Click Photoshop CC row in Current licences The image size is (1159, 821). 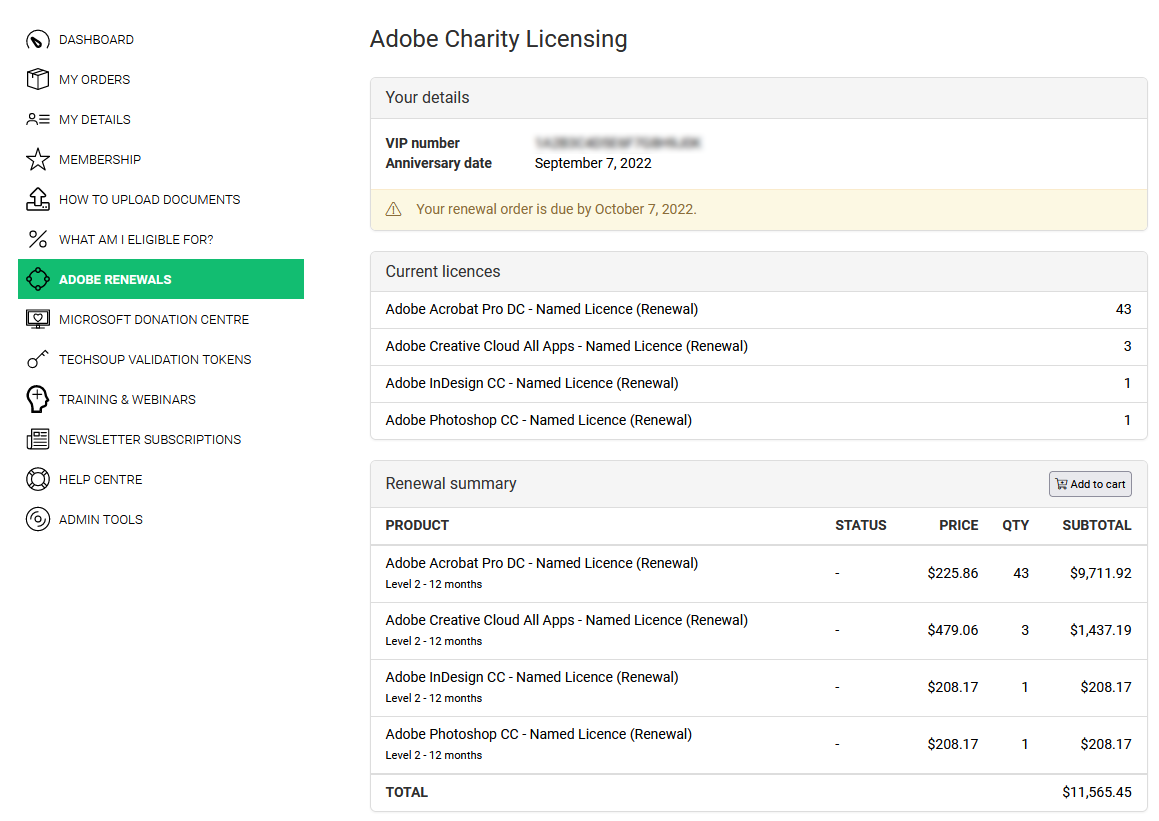pos(758,420)
